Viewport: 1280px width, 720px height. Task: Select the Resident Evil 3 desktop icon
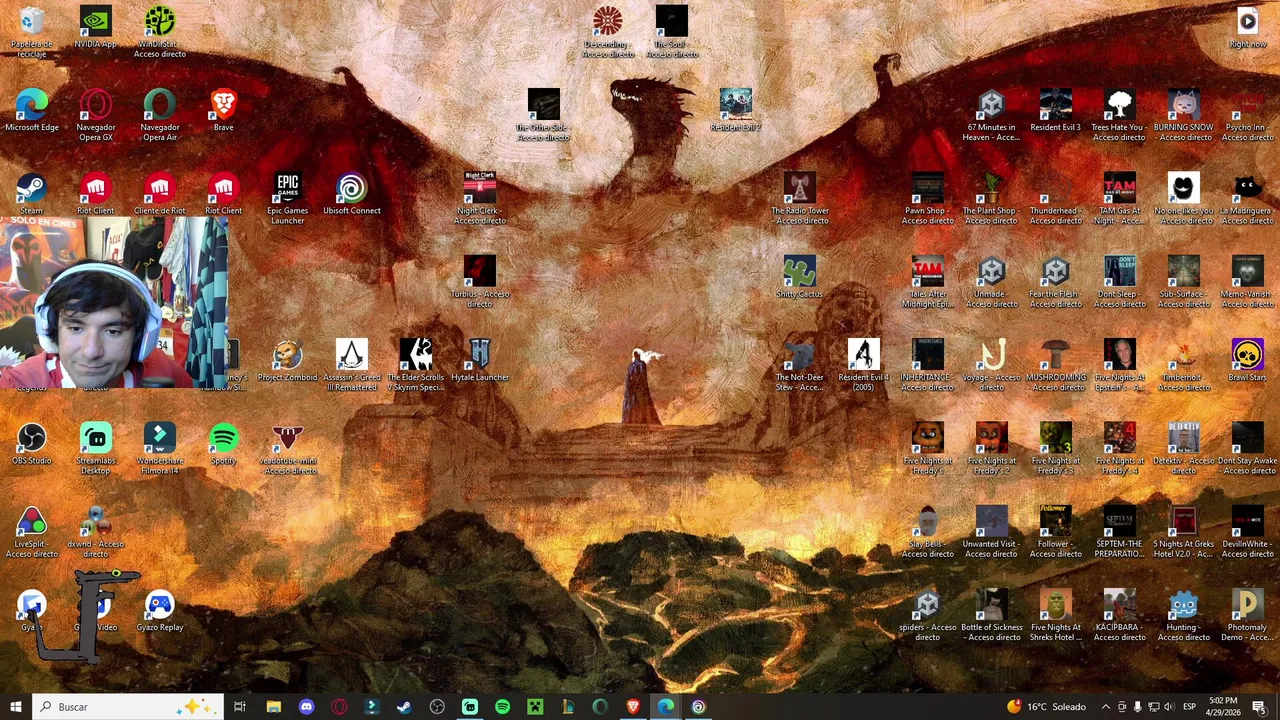point(1055,111)
